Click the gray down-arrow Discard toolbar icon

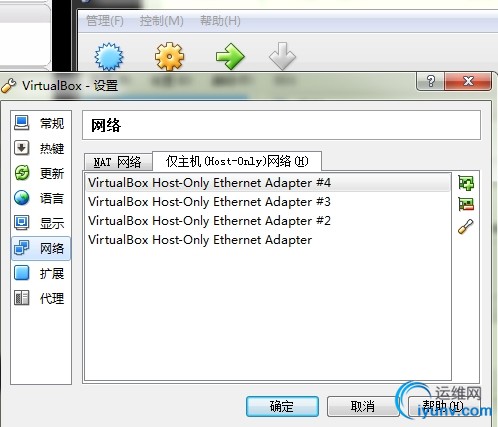[282, 56]
